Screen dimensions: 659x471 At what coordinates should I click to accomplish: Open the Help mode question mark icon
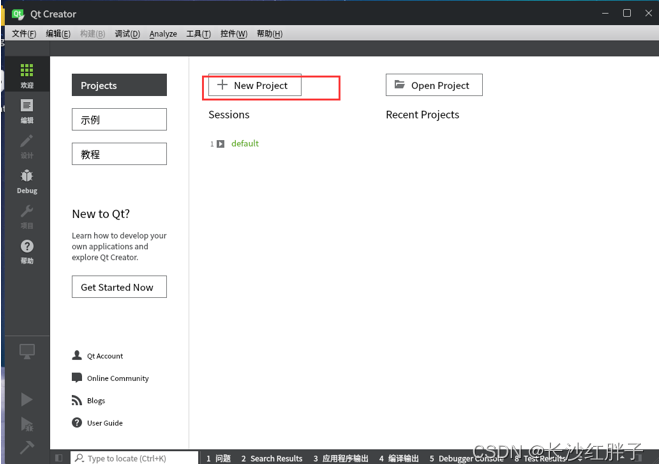26,246
